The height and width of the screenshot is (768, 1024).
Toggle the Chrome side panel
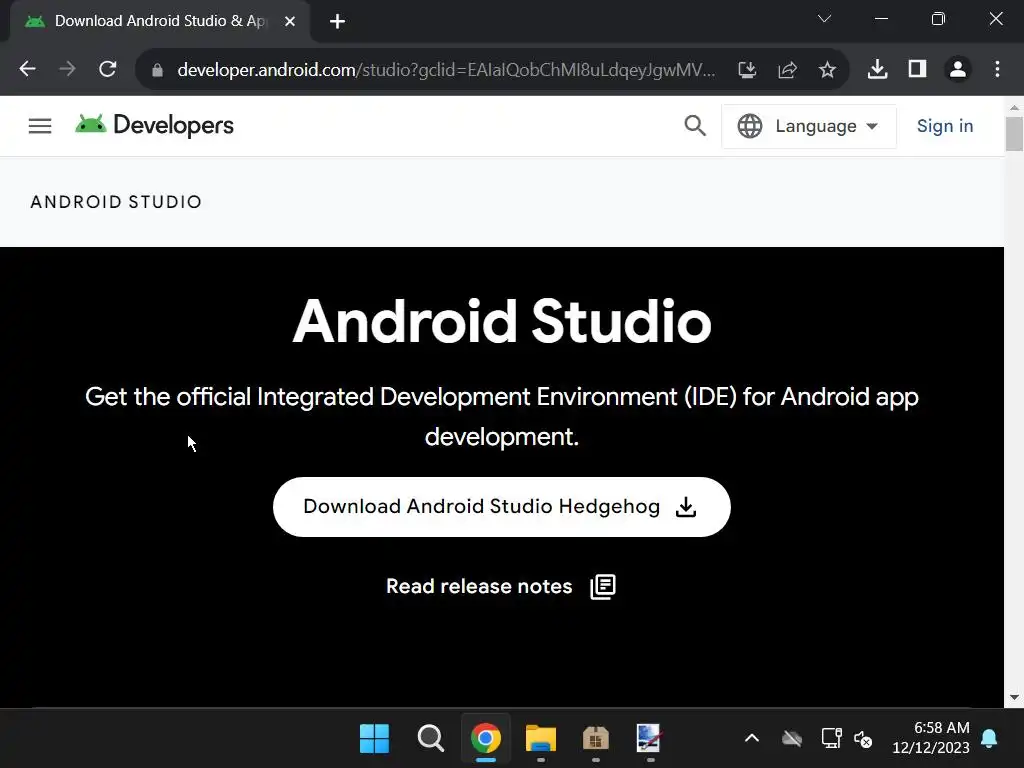tap(918, 69)
